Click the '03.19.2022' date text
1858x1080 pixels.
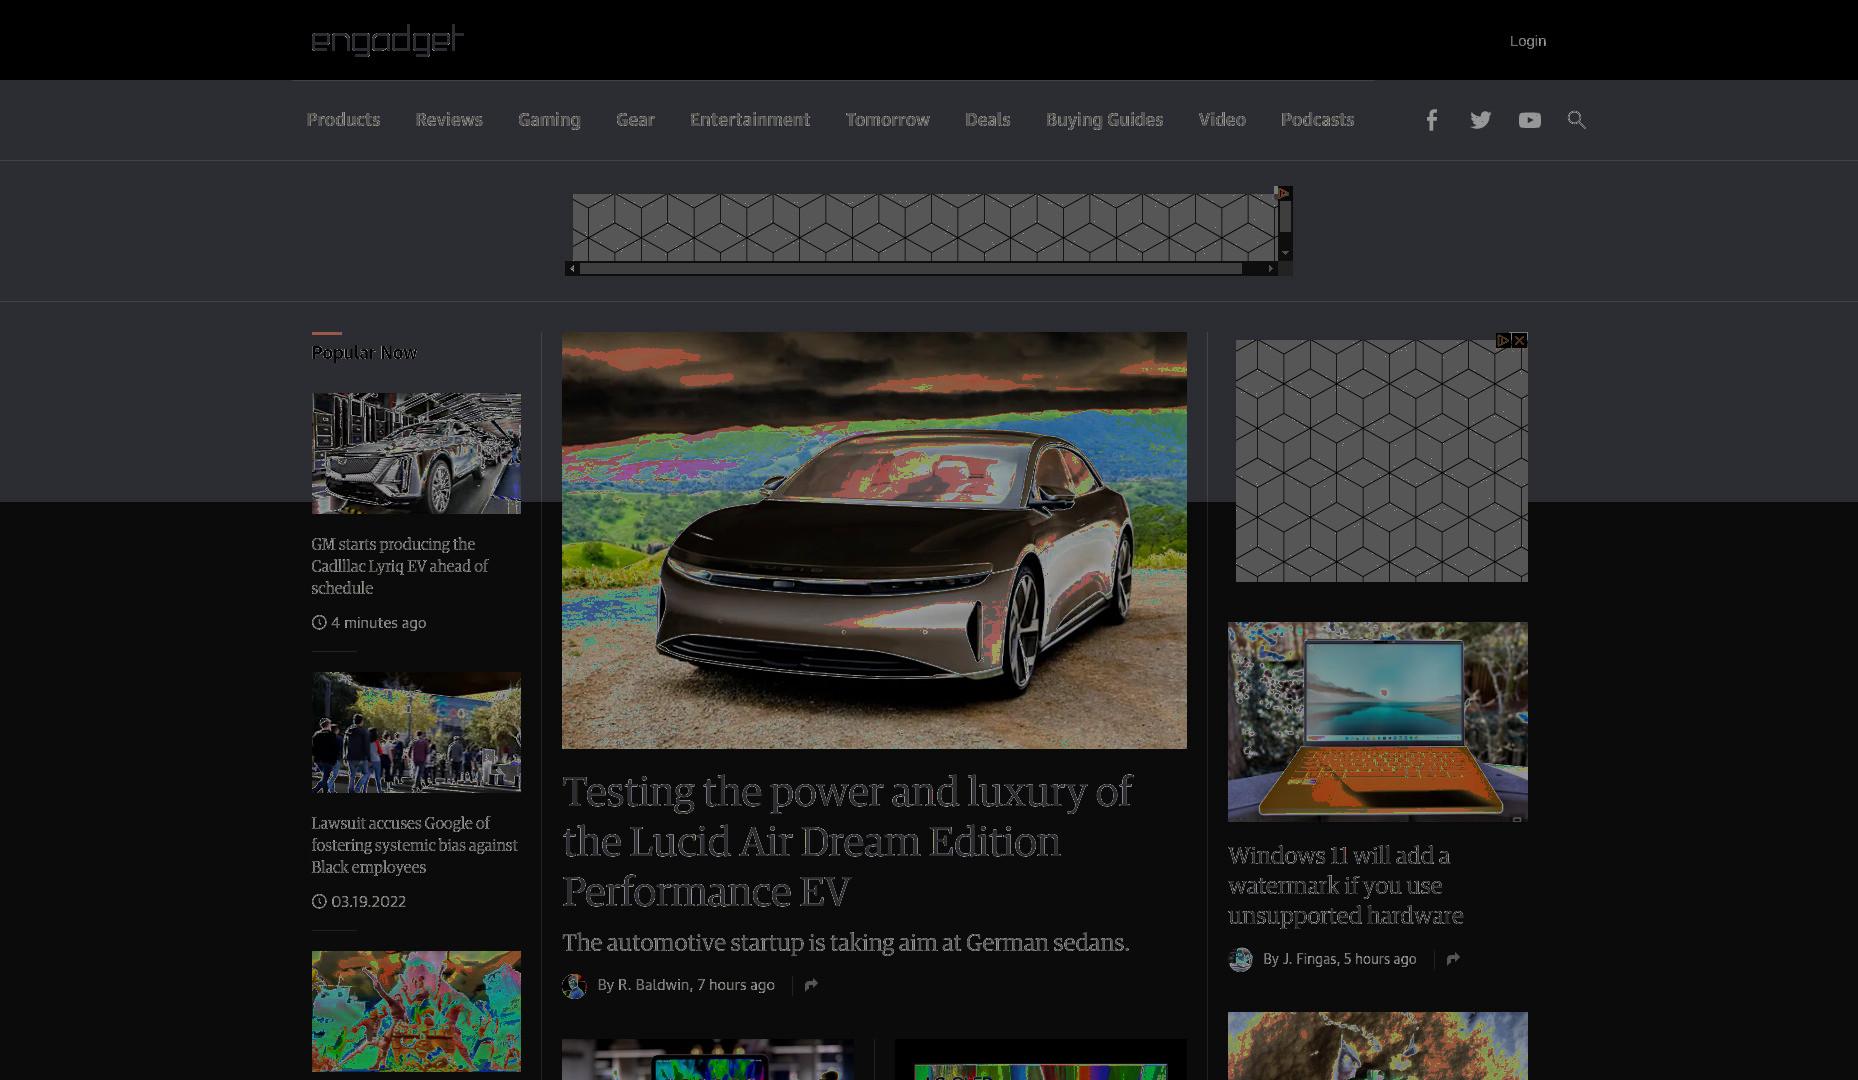368,901
